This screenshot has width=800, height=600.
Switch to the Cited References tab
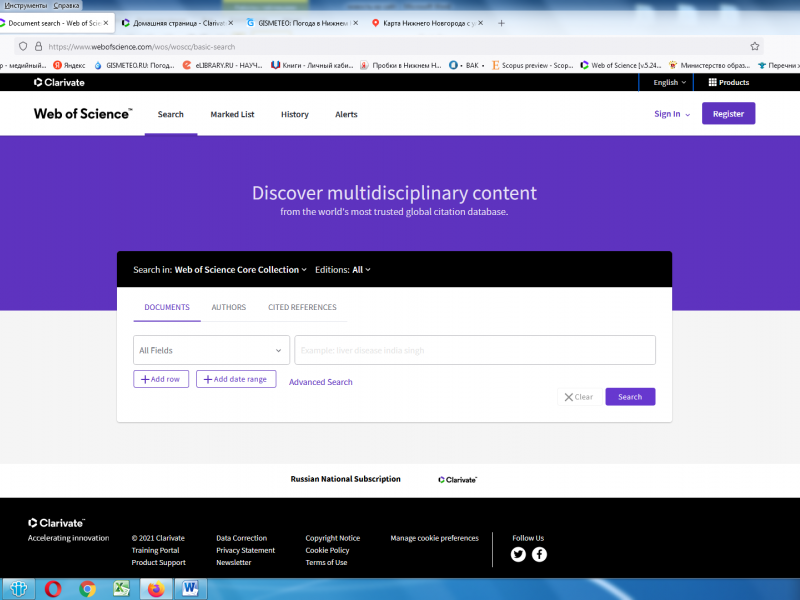pyautogui.click(x=302, y=308)
